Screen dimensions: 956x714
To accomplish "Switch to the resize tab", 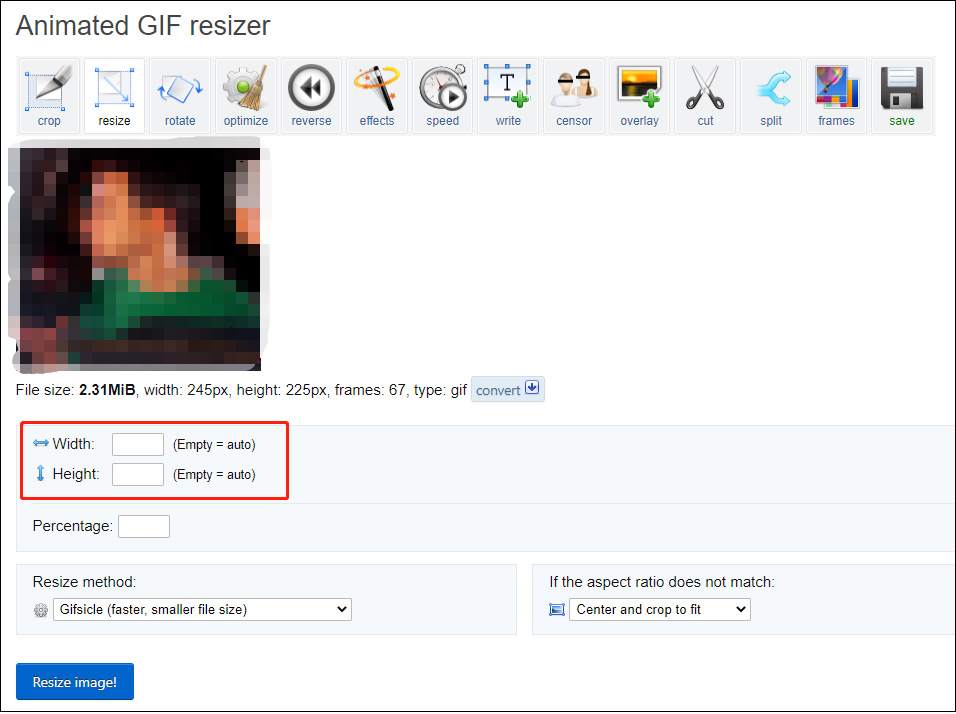I will (114, 95).
